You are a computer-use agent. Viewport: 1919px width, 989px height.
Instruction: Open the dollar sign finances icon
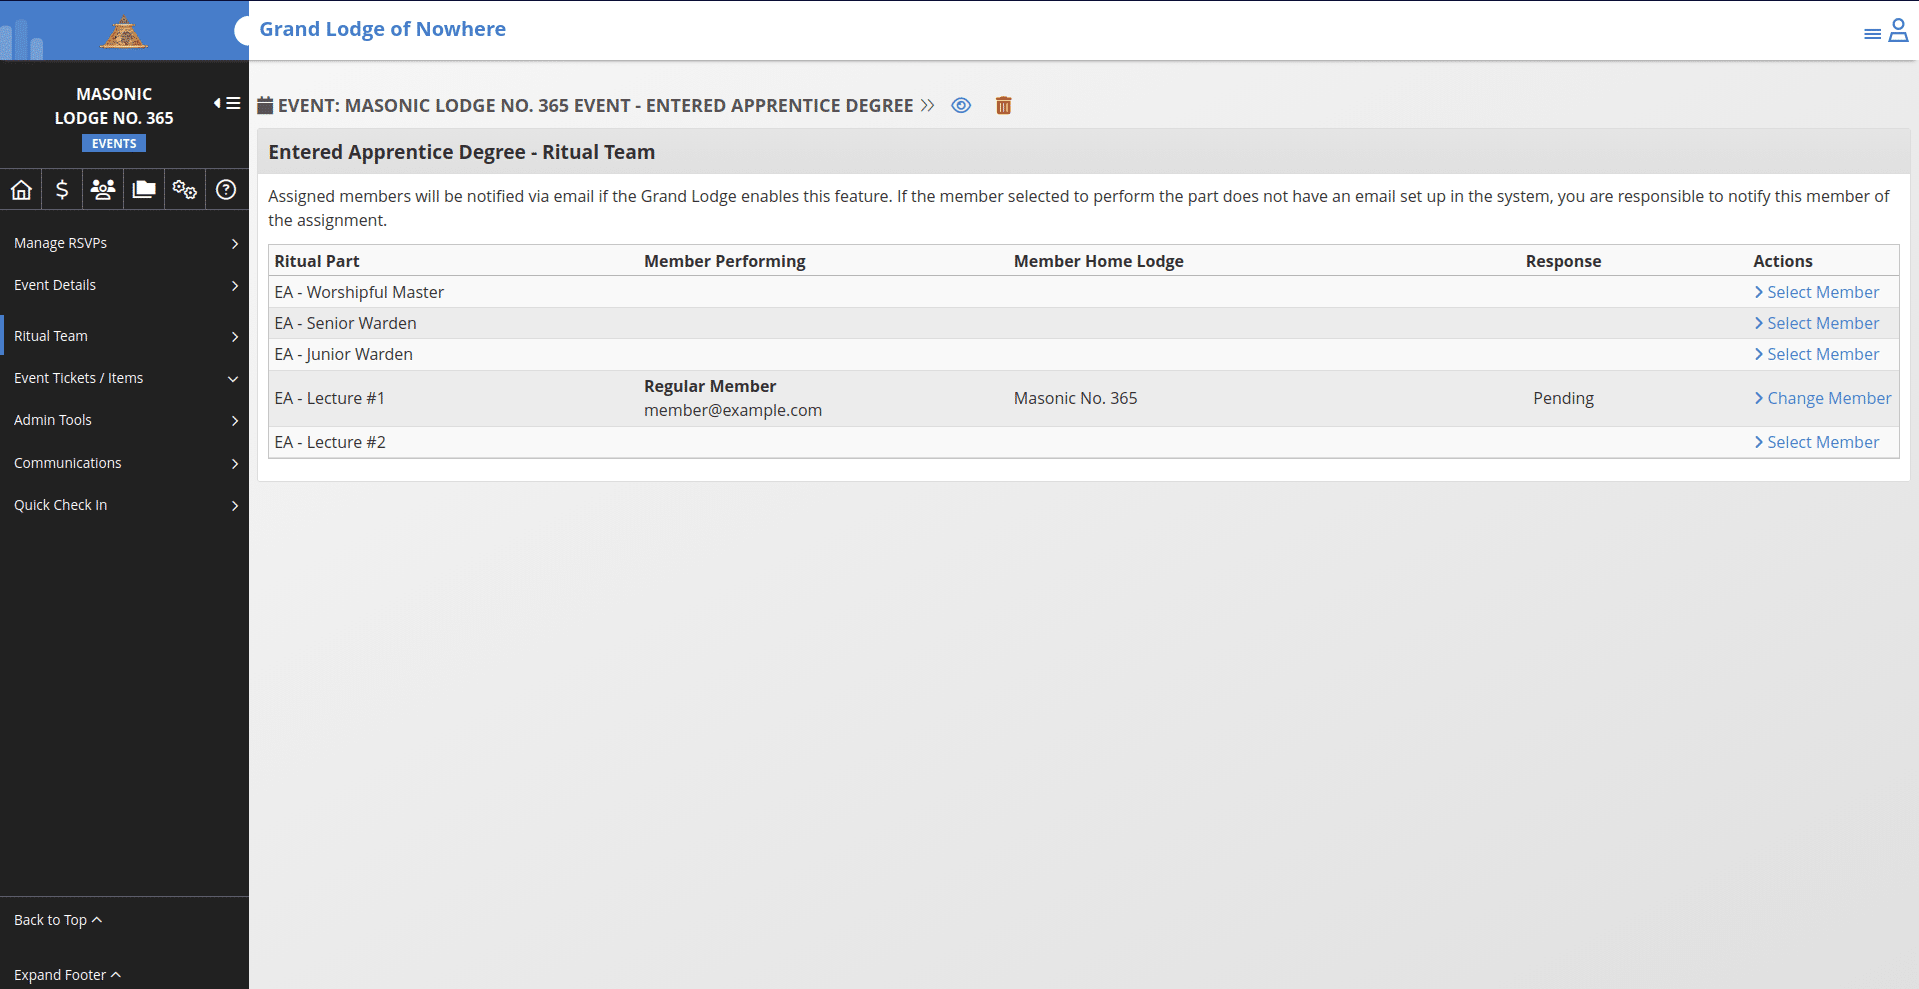click(62, 189)
